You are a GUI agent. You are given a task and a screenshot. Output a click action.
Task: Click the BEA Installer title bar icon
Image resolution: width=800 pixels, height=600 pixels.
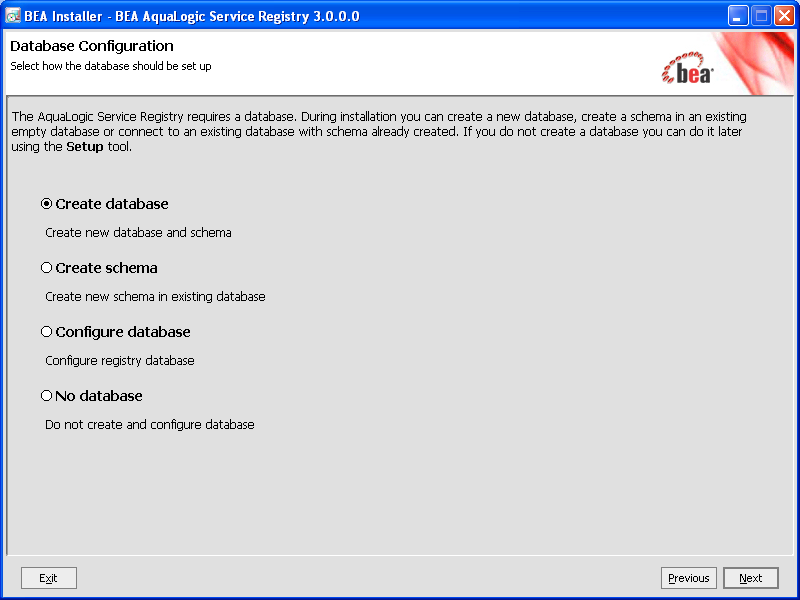12,16
